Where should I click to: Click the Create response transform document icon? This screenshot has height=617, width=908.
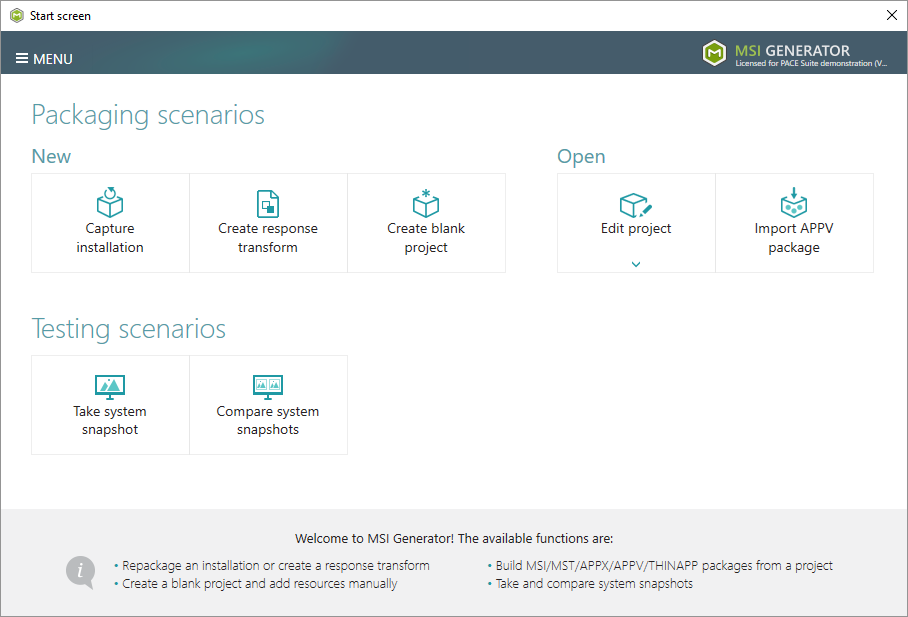tap(268, 203)
